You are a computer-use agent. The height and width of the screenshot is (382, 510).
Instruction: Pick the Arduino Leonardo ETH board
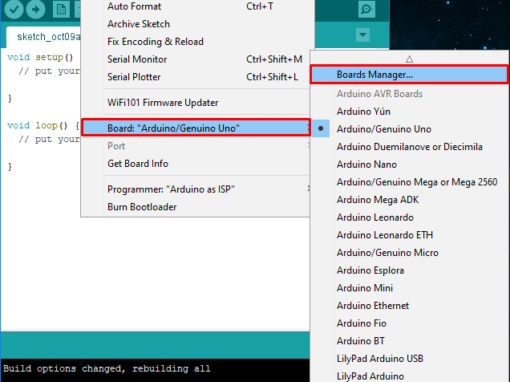tap(409, 235)
